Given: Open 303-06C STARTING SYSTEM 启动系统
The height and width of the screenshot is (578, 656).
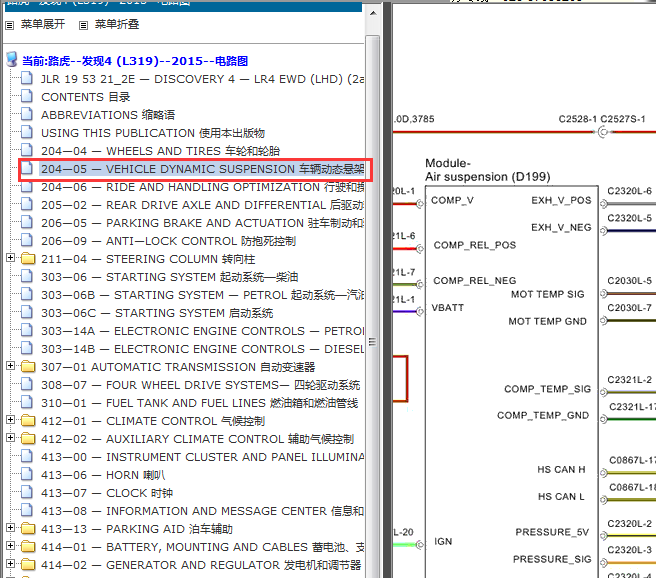Looking at the screenshot, I should coord(157,313).
